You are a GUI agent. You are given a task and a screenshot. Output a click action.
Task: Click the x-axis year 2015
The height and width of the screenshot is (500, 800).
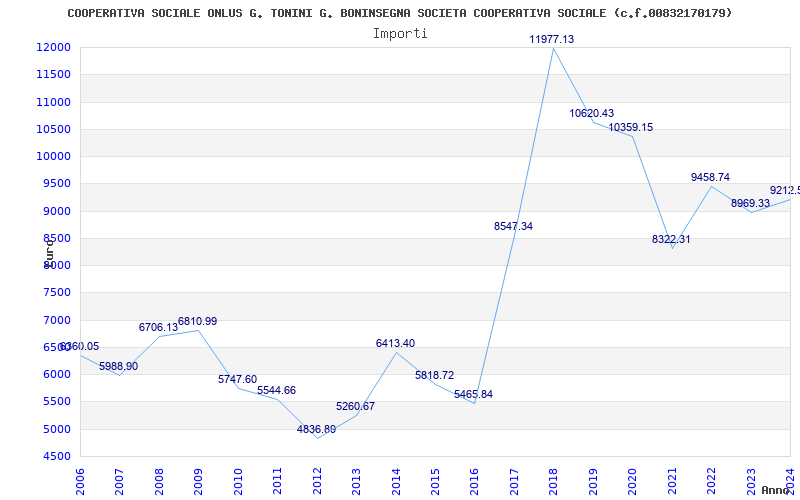click(435, 481)
